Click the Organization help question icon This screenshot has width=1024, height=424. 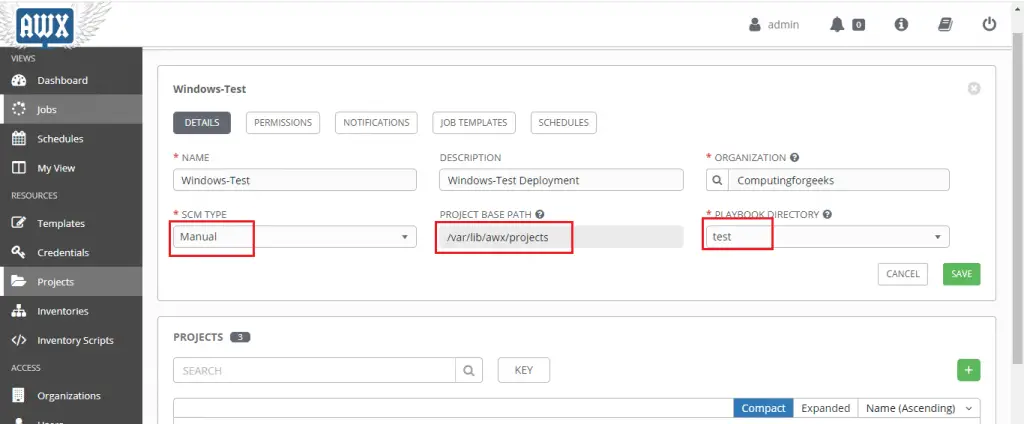794,157
